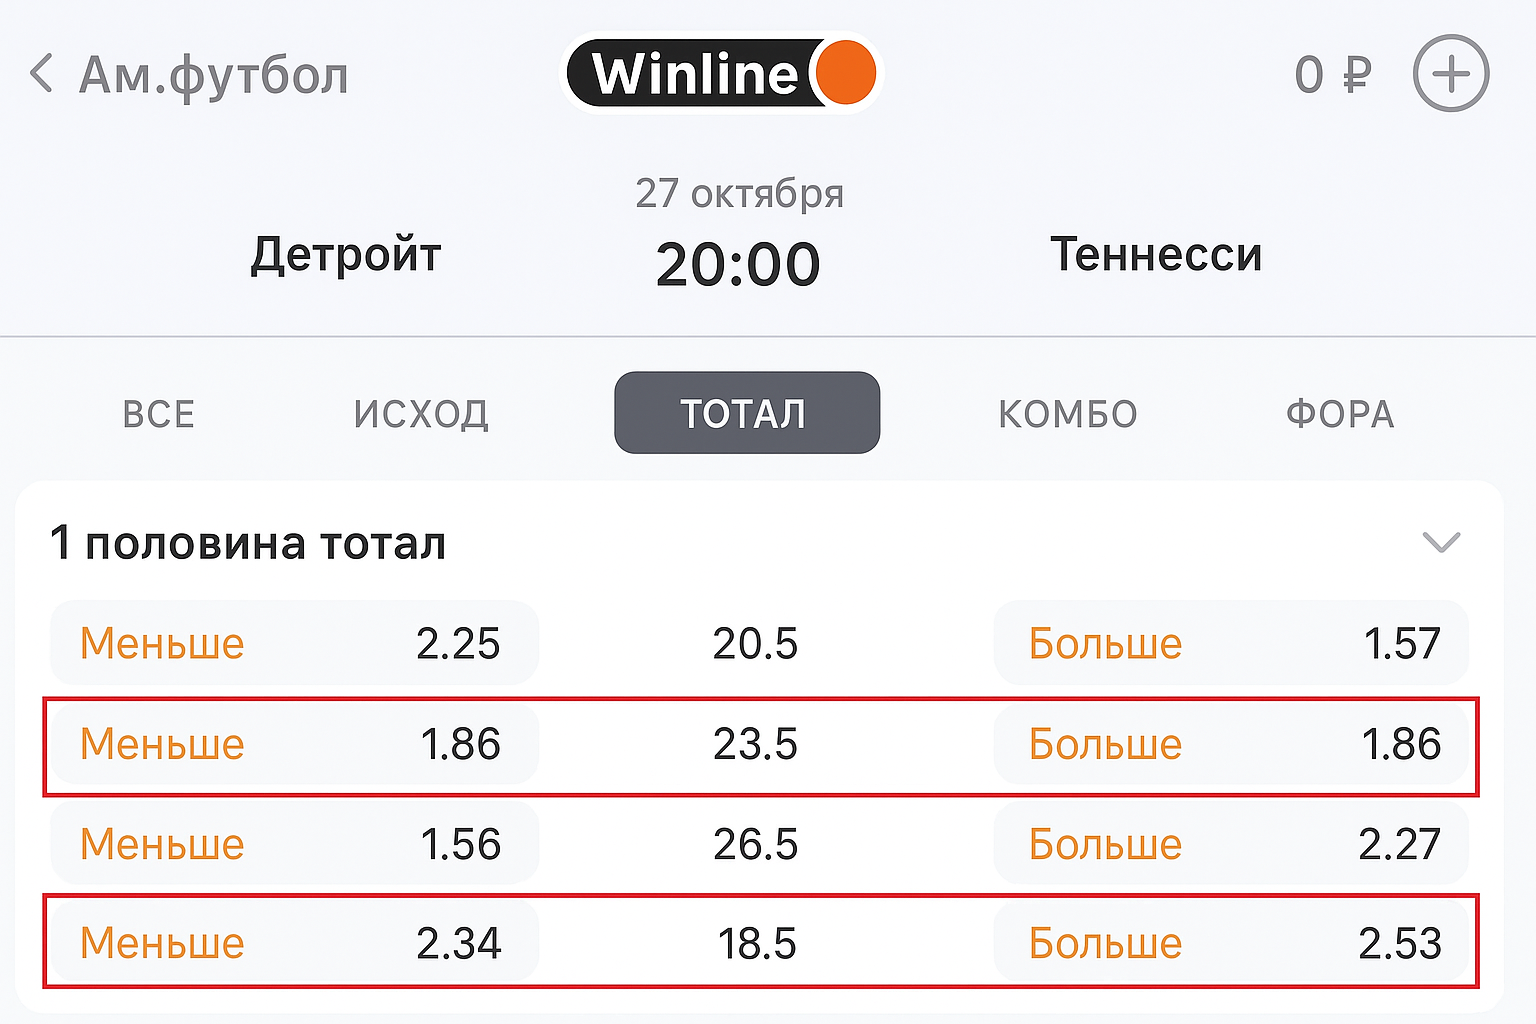This screenshot has width=1536, height=1024.
Task: Collapse the 1 половина тотал section
Action: 1440,542
